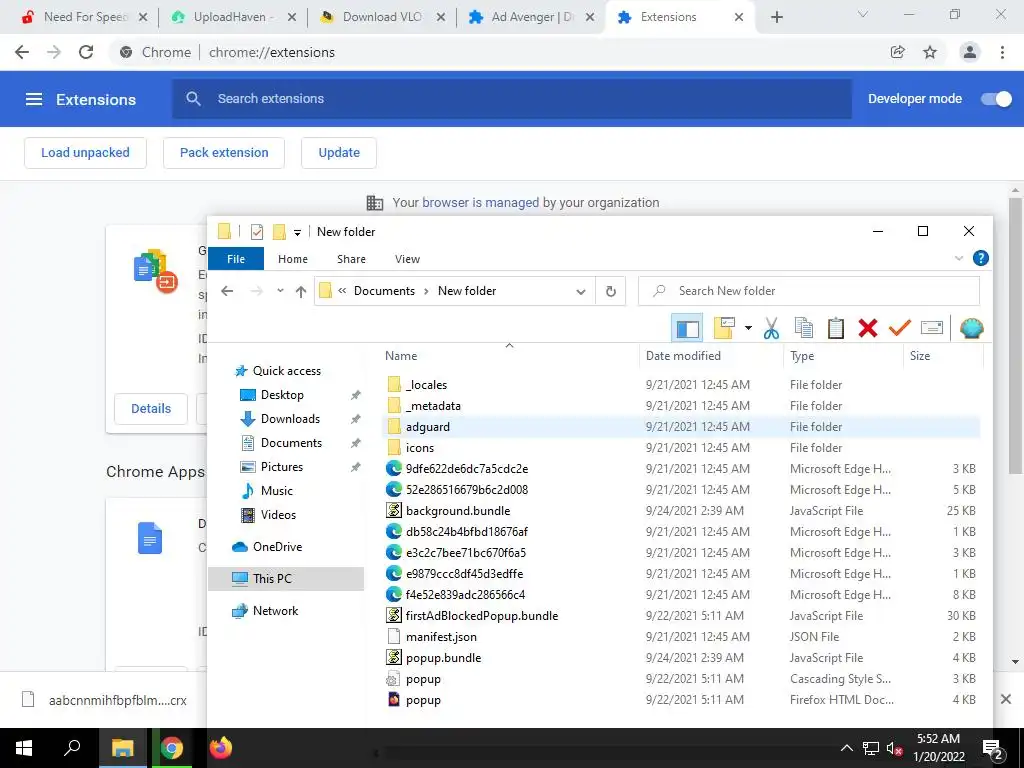Image resolution: width=1024 pixels, height=768 pixels.
Task: Select the adguard folder
Action: pos(681,427)
